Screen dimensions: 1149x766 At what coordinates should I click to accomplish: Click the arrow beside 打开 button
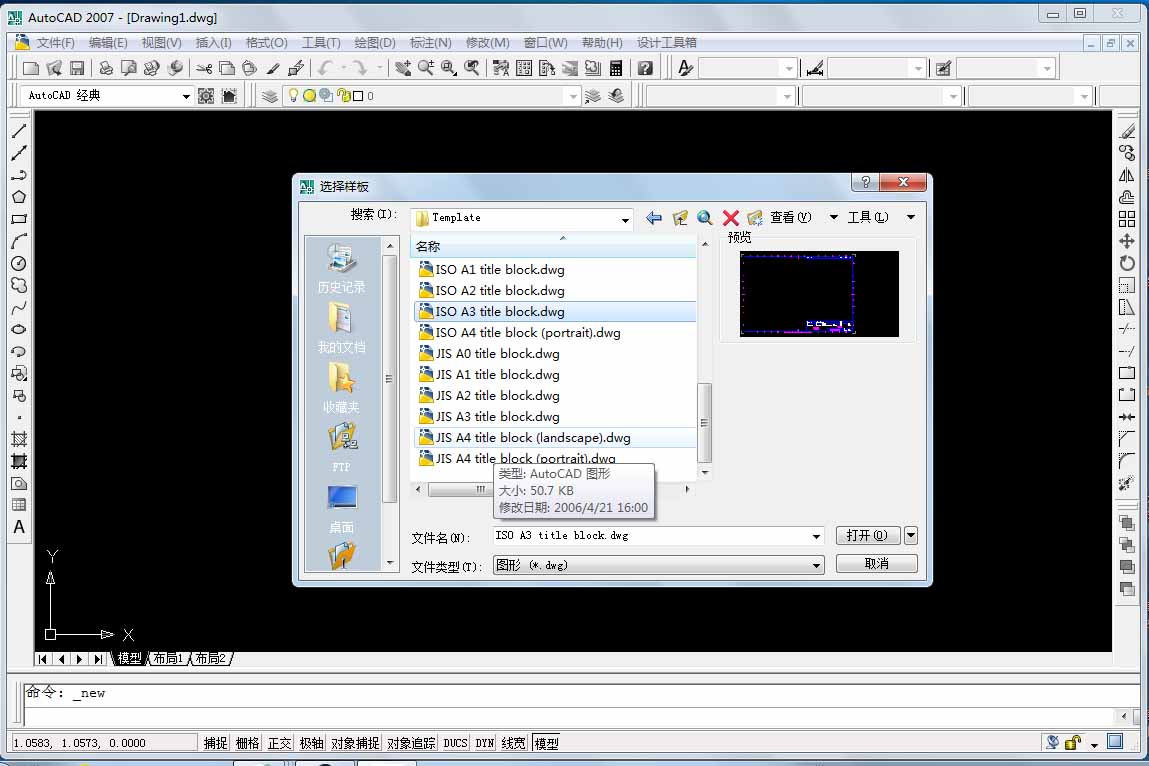[x=911, y=536]
